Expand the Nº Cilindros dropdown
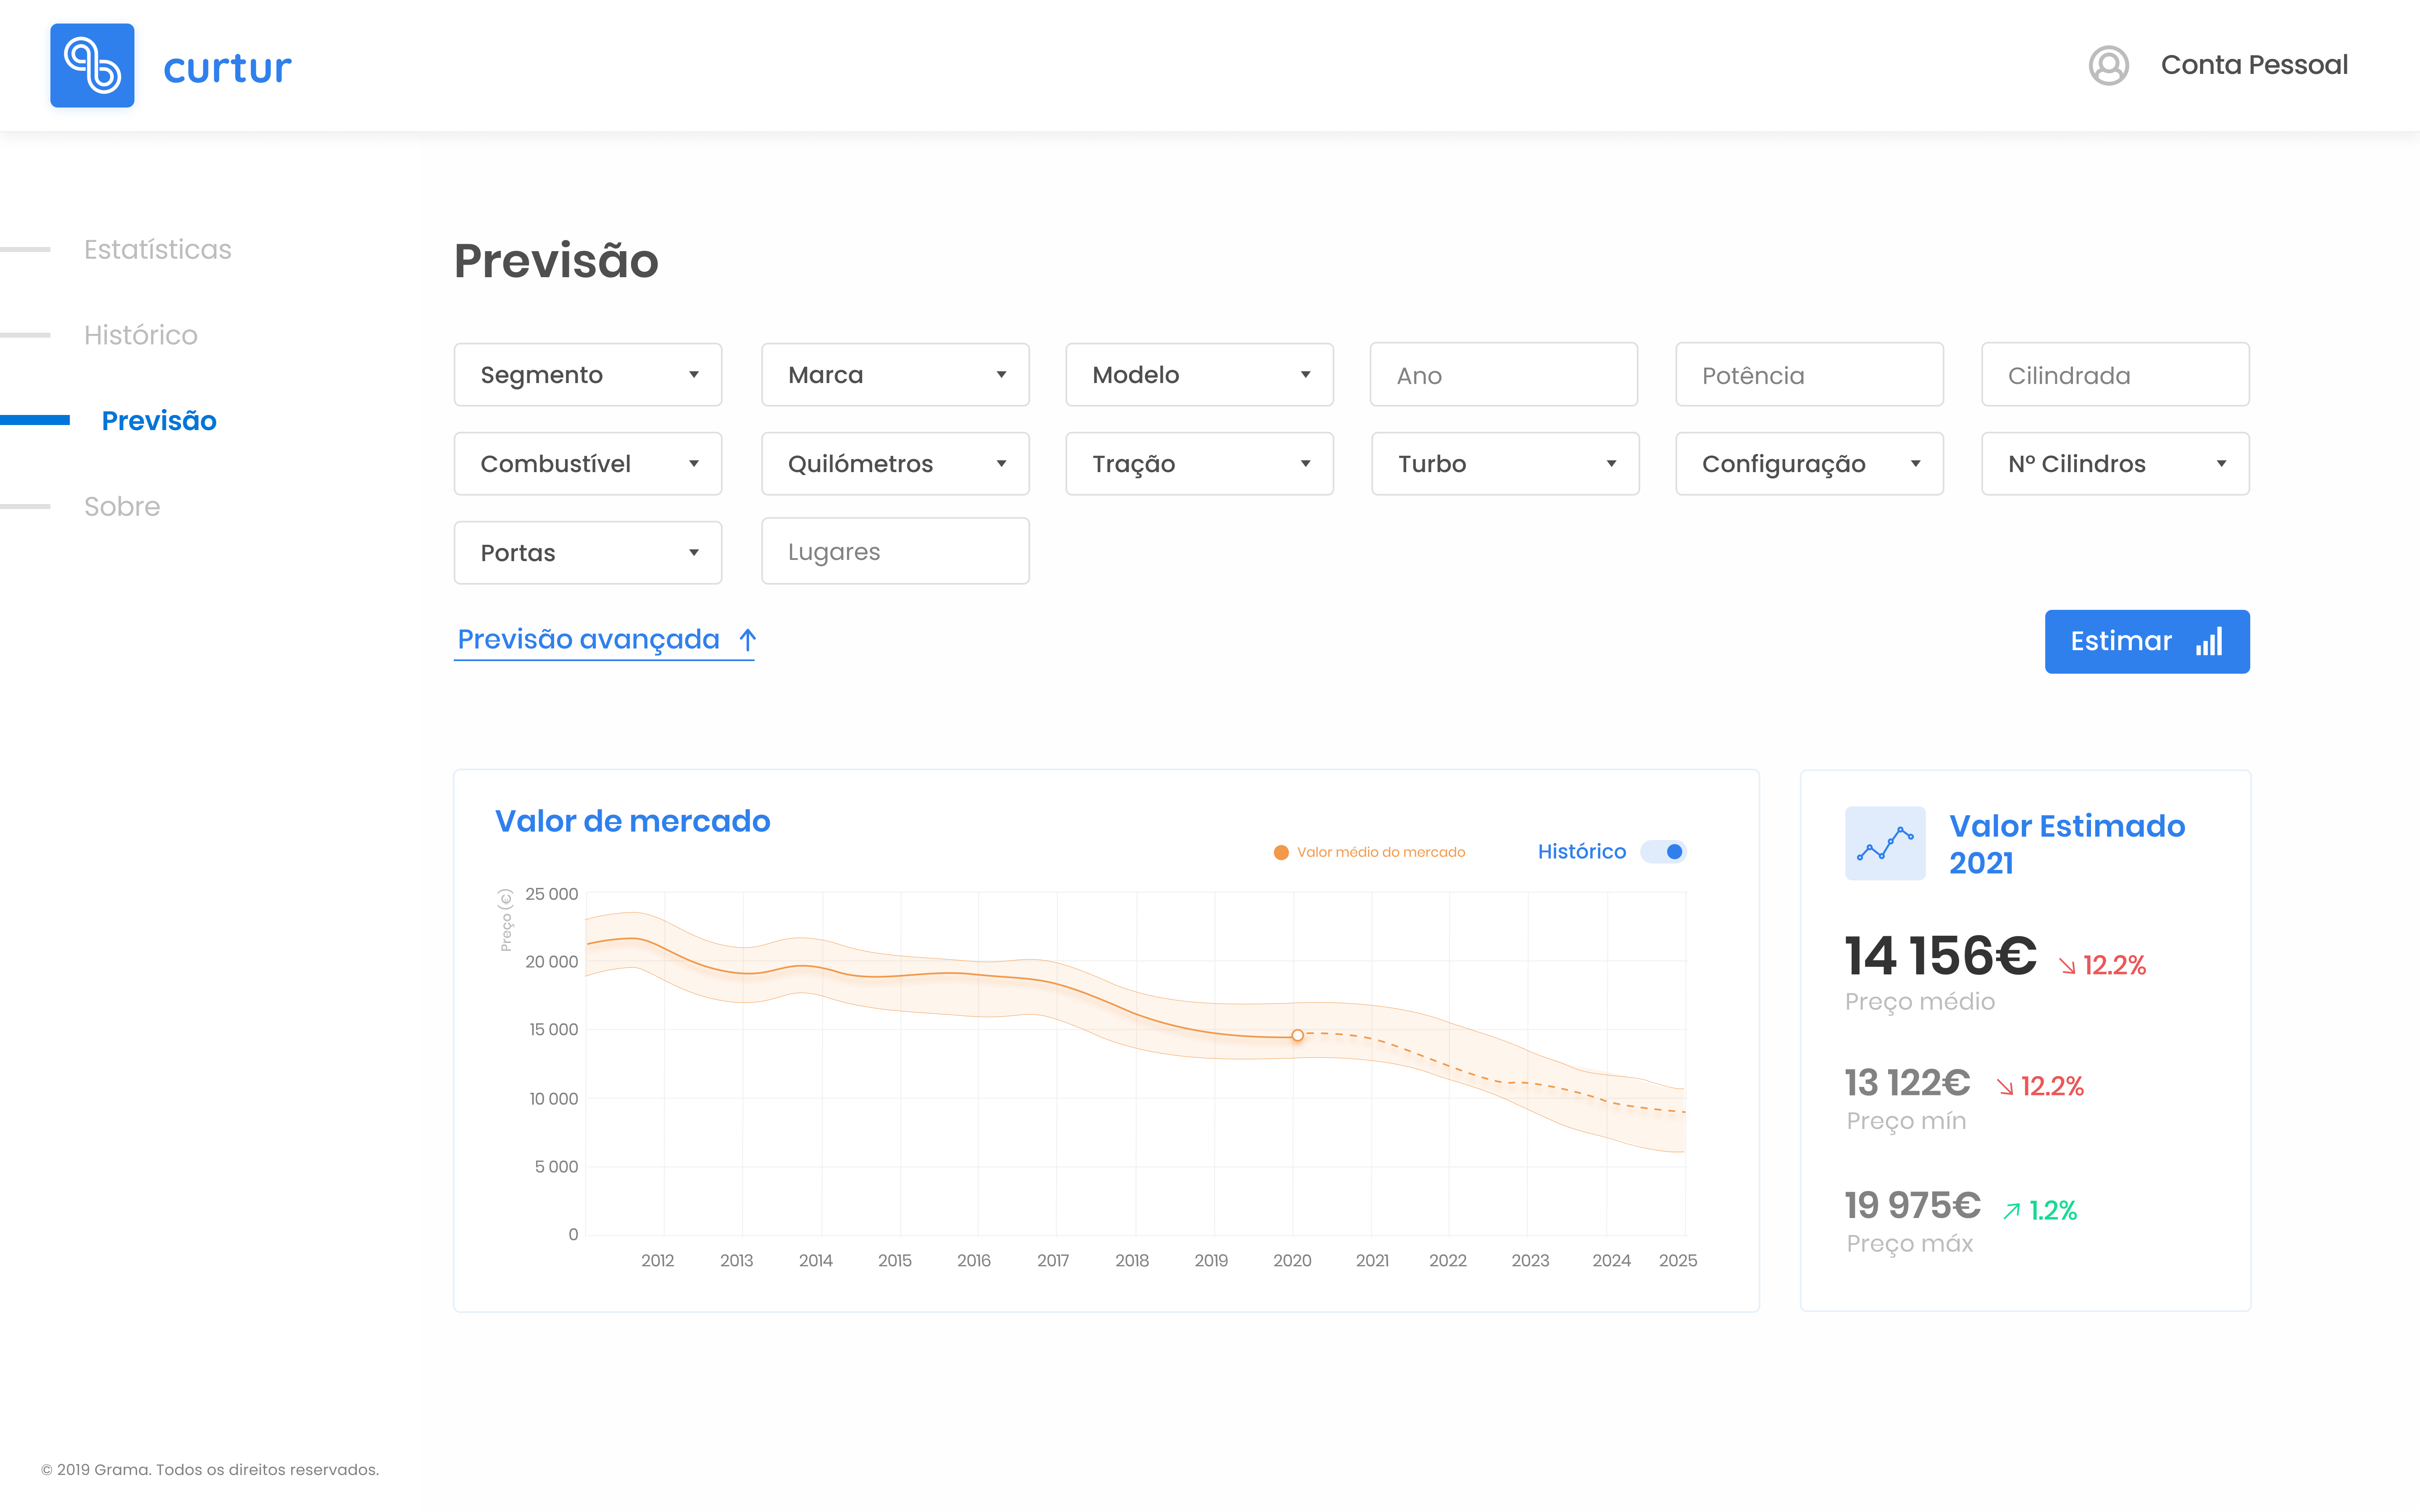Viewport: 2420px width, 1512px height. click(x=2115, y=464)
